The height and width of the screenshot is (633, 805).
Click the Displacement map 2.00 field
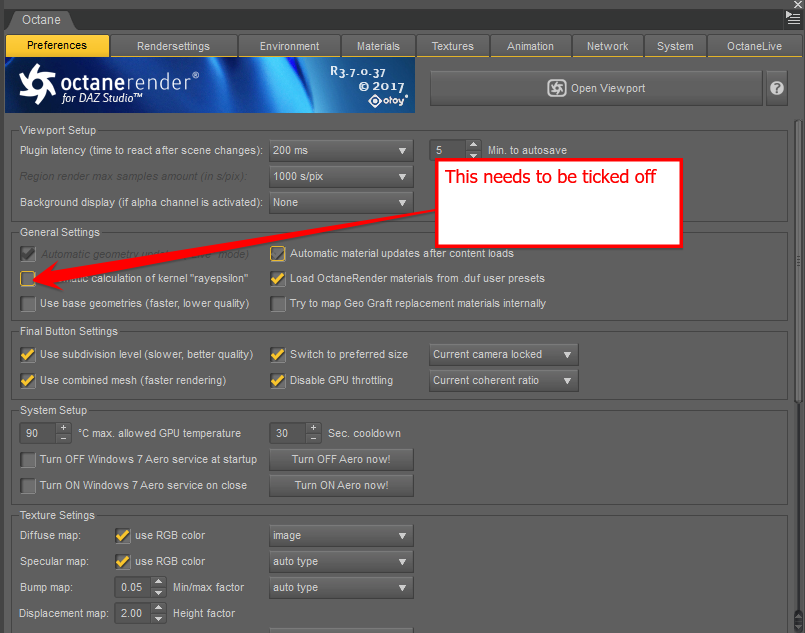[133, 613]
